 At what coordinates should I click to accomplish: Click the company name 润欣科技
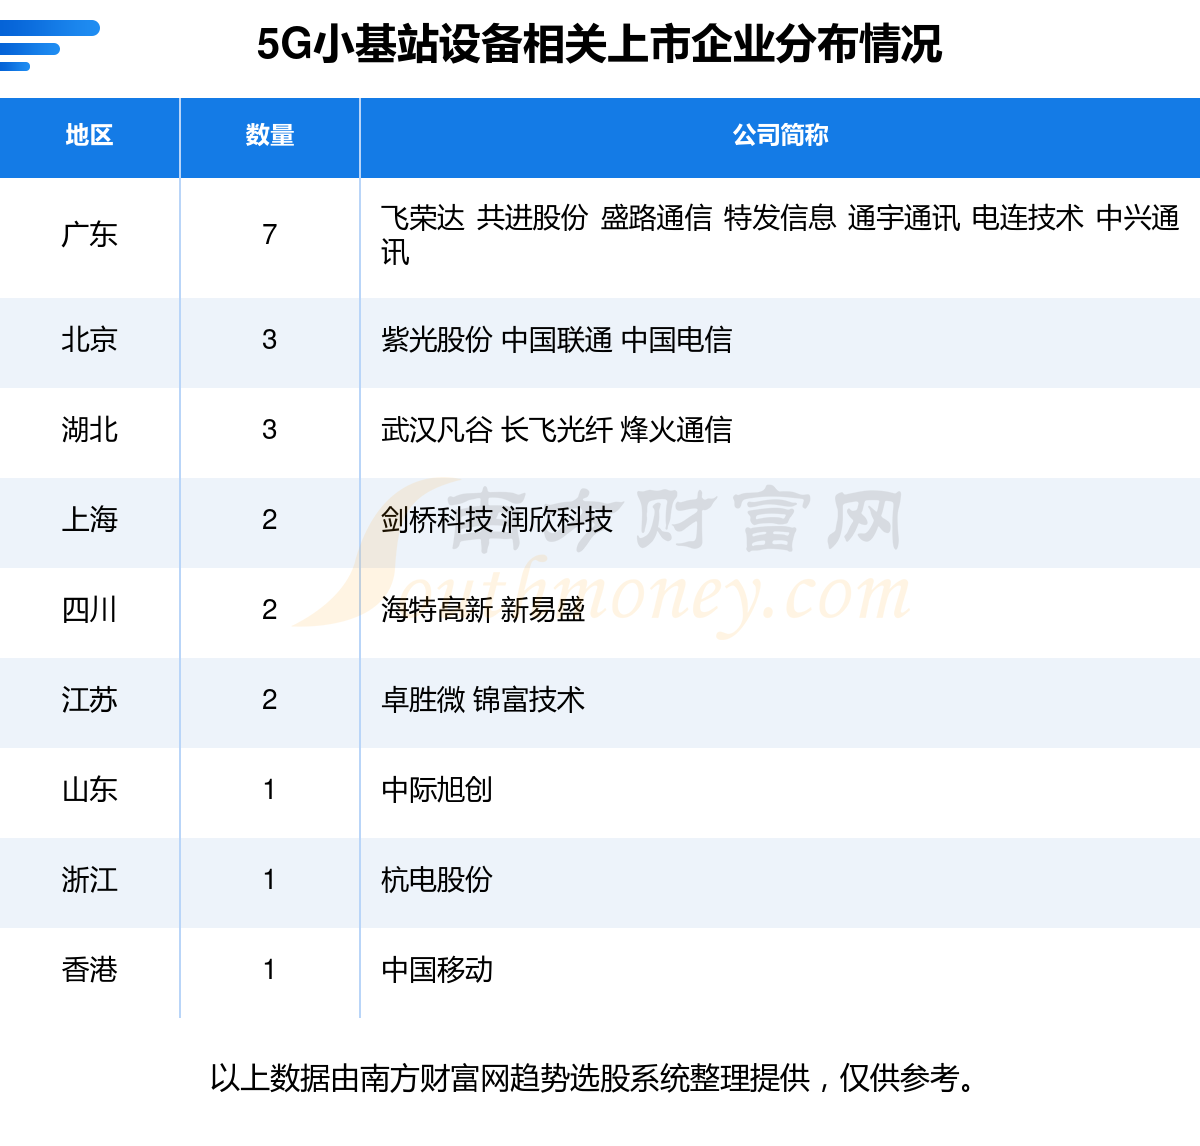pyautogui.click(x=556, y=520)
